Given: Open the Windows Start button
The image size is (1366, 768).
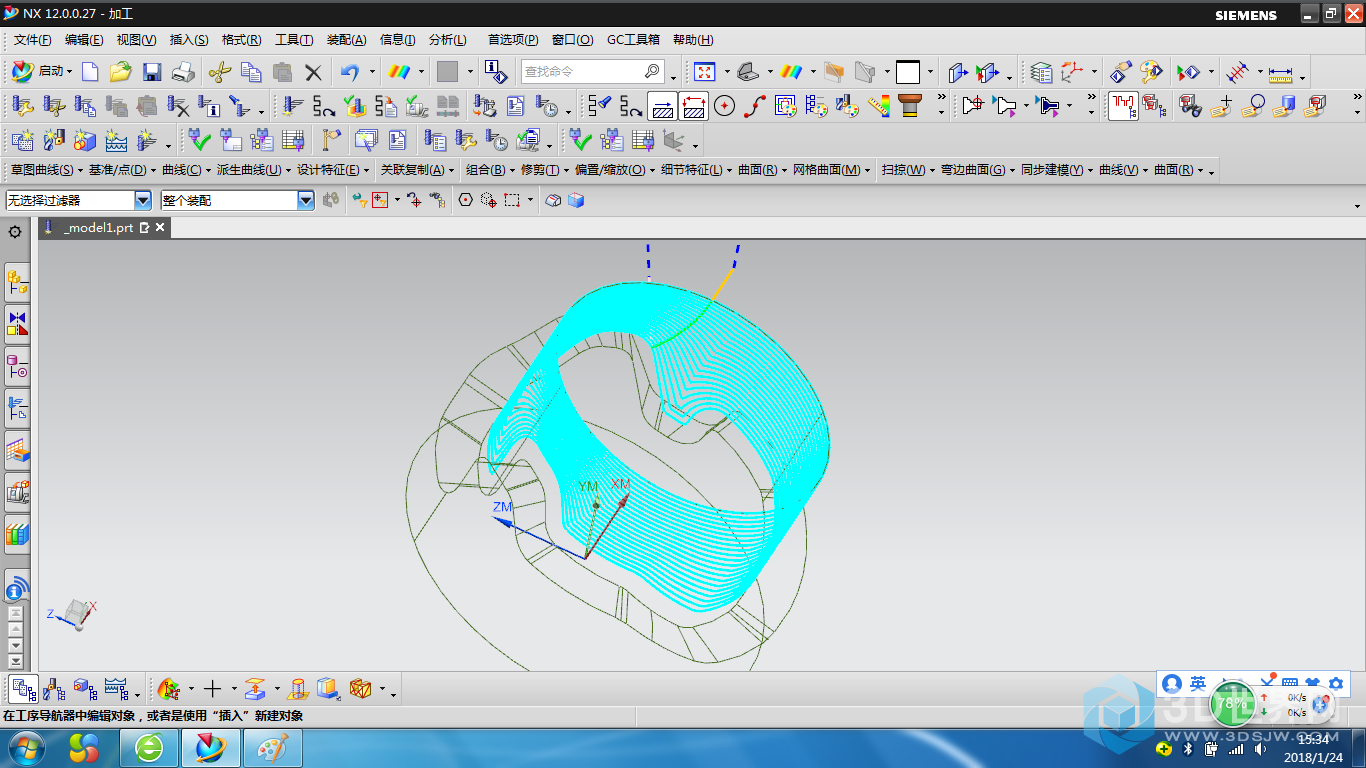Looking at the screenshot, I should (27, 748).
